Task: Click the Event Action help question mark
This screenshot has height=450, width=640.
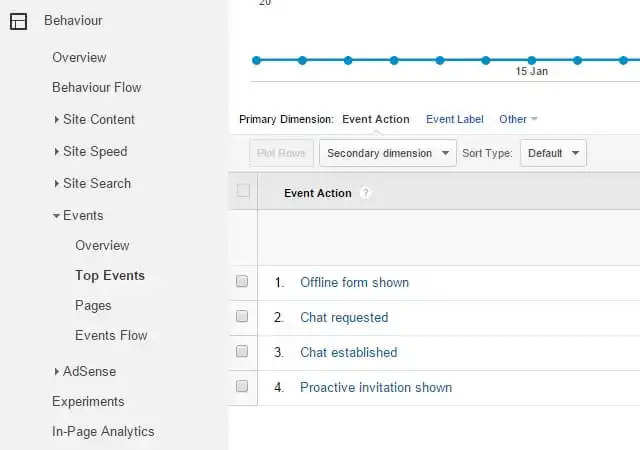Action: (x=365, y=193)
